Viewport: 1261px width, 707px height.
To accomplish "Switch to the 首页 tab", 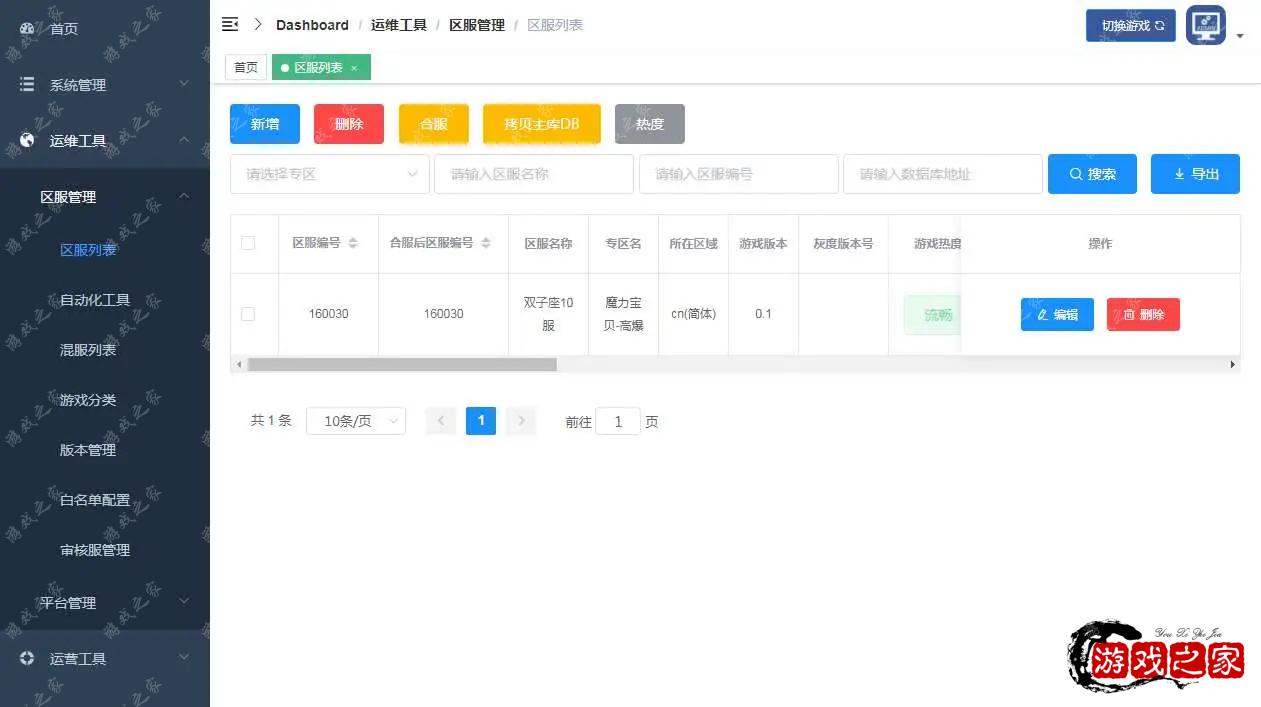I will coord(246,68).
